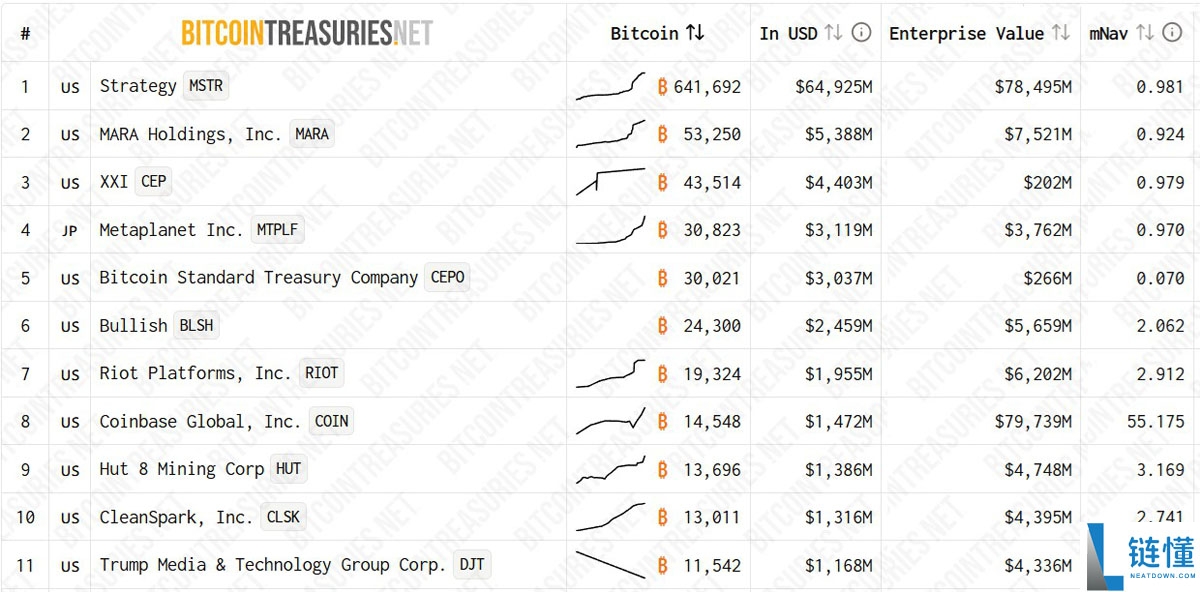Click the US country indicator on Bullish's row
The height and width of the screenshot is (592, 1200).
click(x=69, y=326)
